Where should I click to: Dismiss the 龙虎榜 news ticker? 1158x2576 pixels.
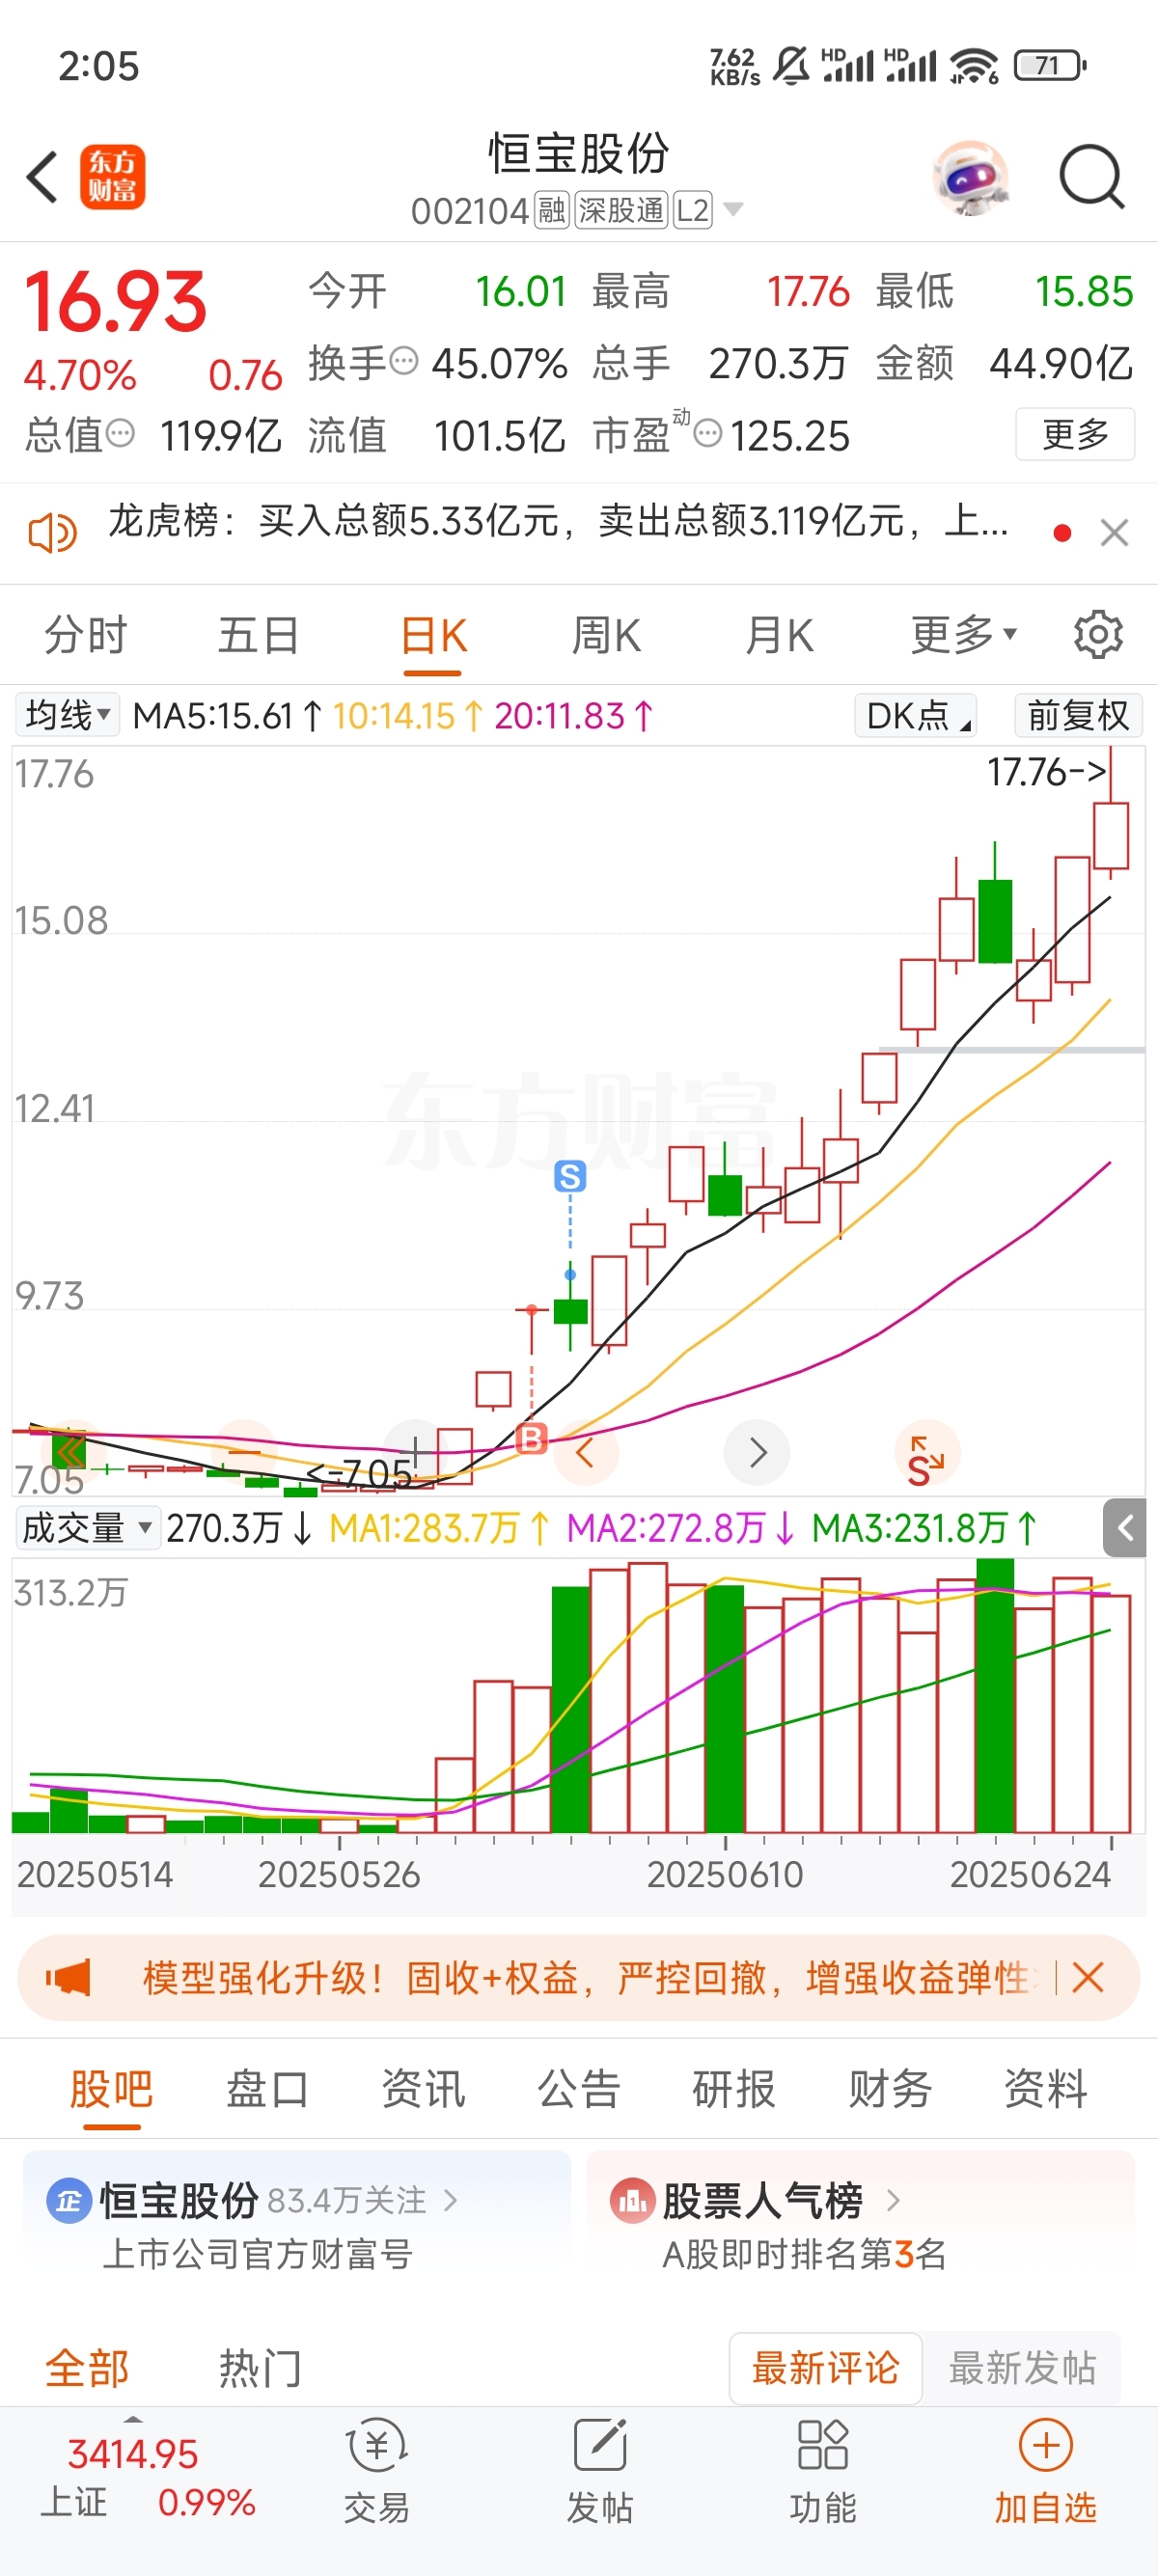(x=1114, y=533)
